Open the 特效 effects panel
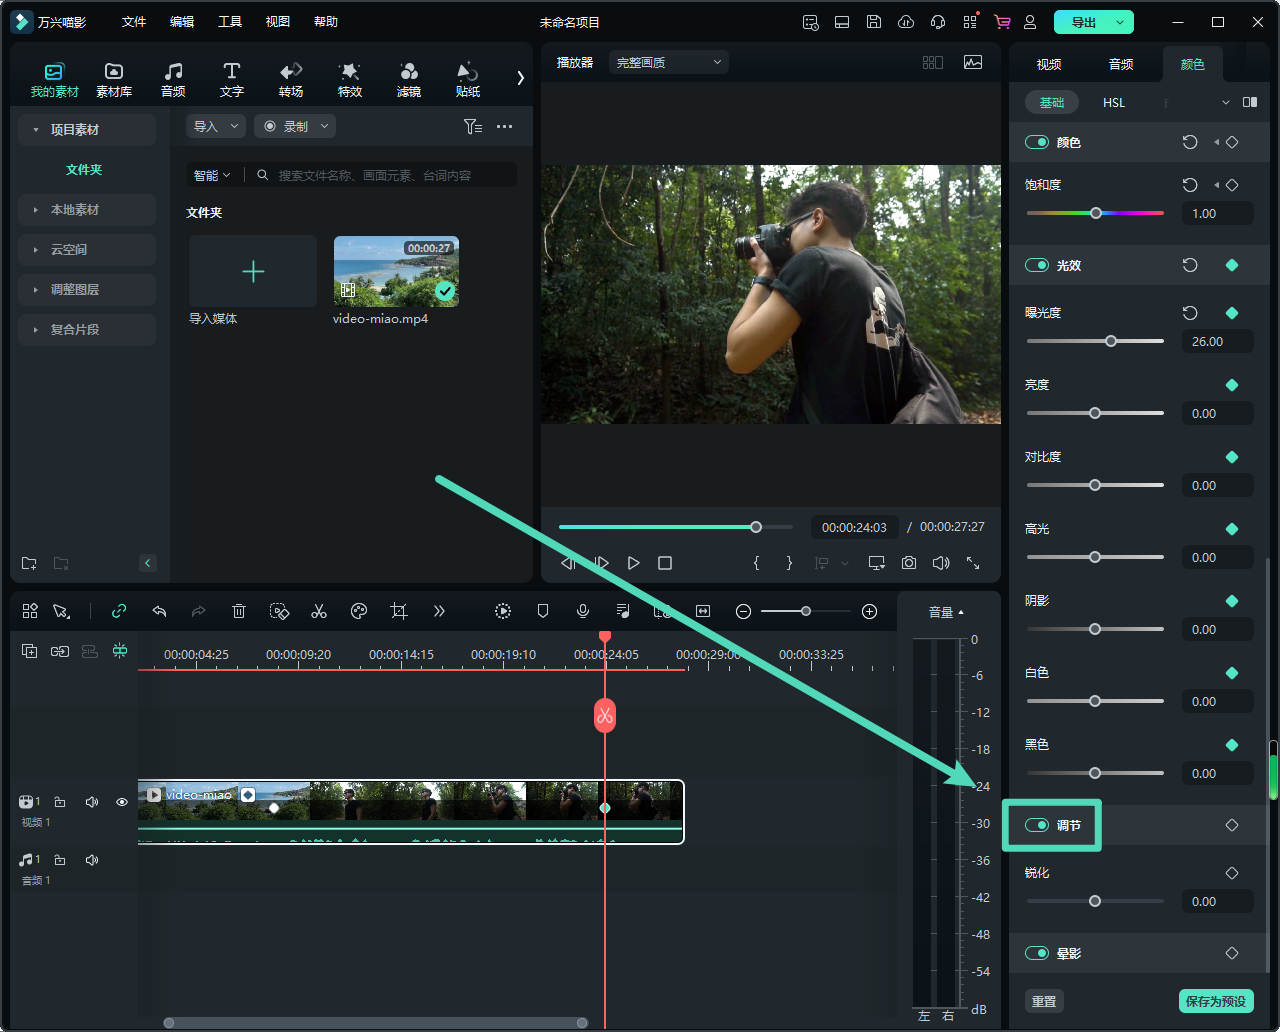Viewport: 1280px width, 1032px height. pos(350,80)
